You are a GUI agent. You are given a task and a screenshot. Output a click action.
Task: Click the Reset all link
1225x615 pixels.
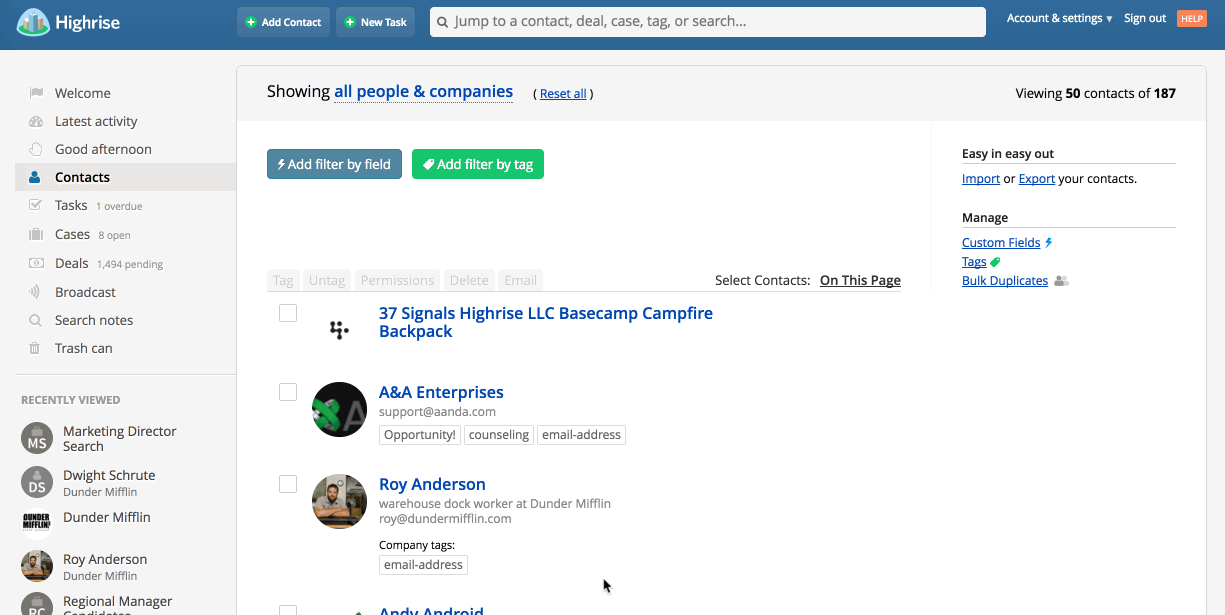coord(563,94)
